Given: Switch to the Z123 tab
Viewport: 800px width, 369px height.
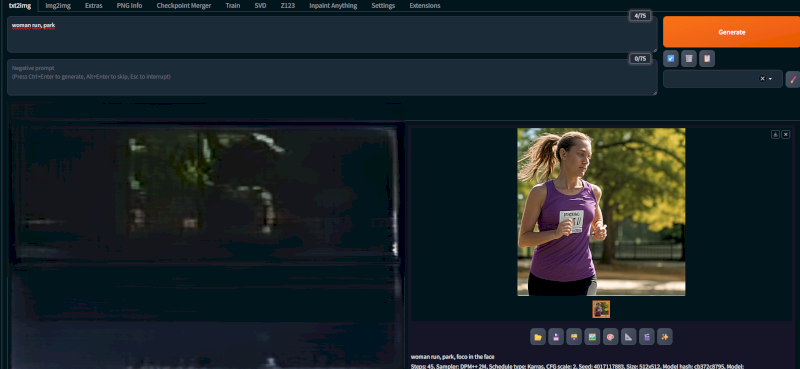Looking at the screenshot, I should click(287, 6).
